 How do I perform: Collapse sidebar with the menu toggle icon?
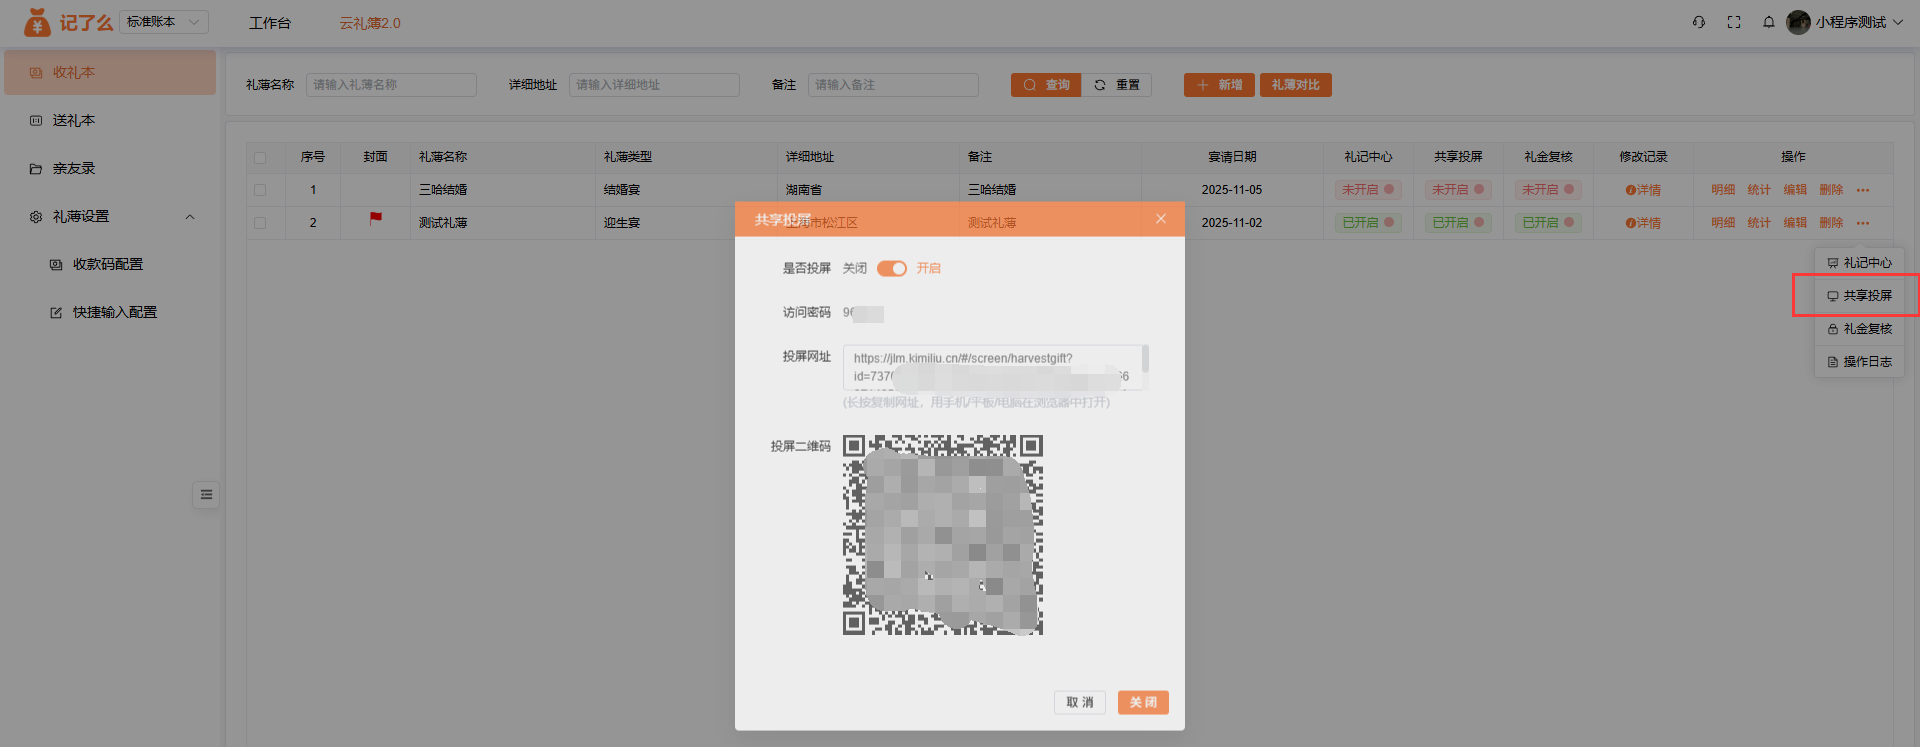(x=206, y=494)
